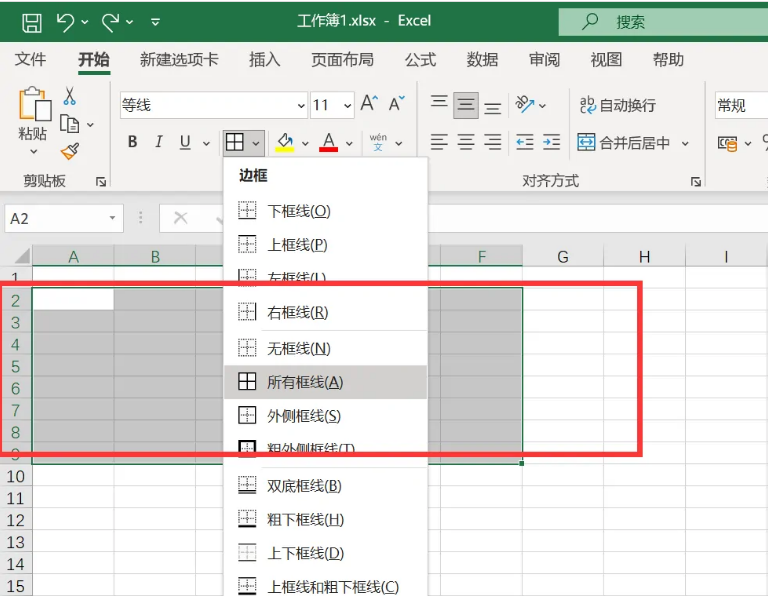This screenshot has width=768, height=596.
Task: Toggle 自动换行 wrap text
Action: (x=617, y=105)
